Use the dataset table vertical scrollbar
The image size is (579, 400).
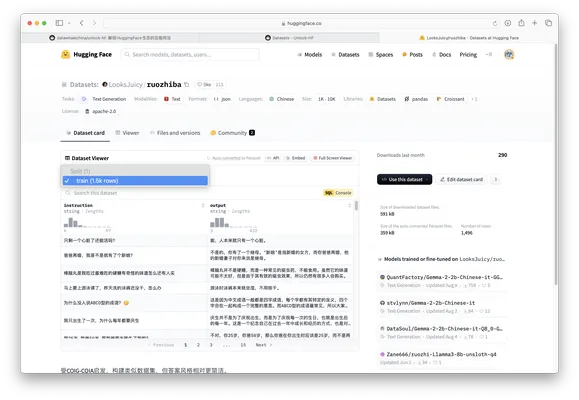tap(356, 205)
